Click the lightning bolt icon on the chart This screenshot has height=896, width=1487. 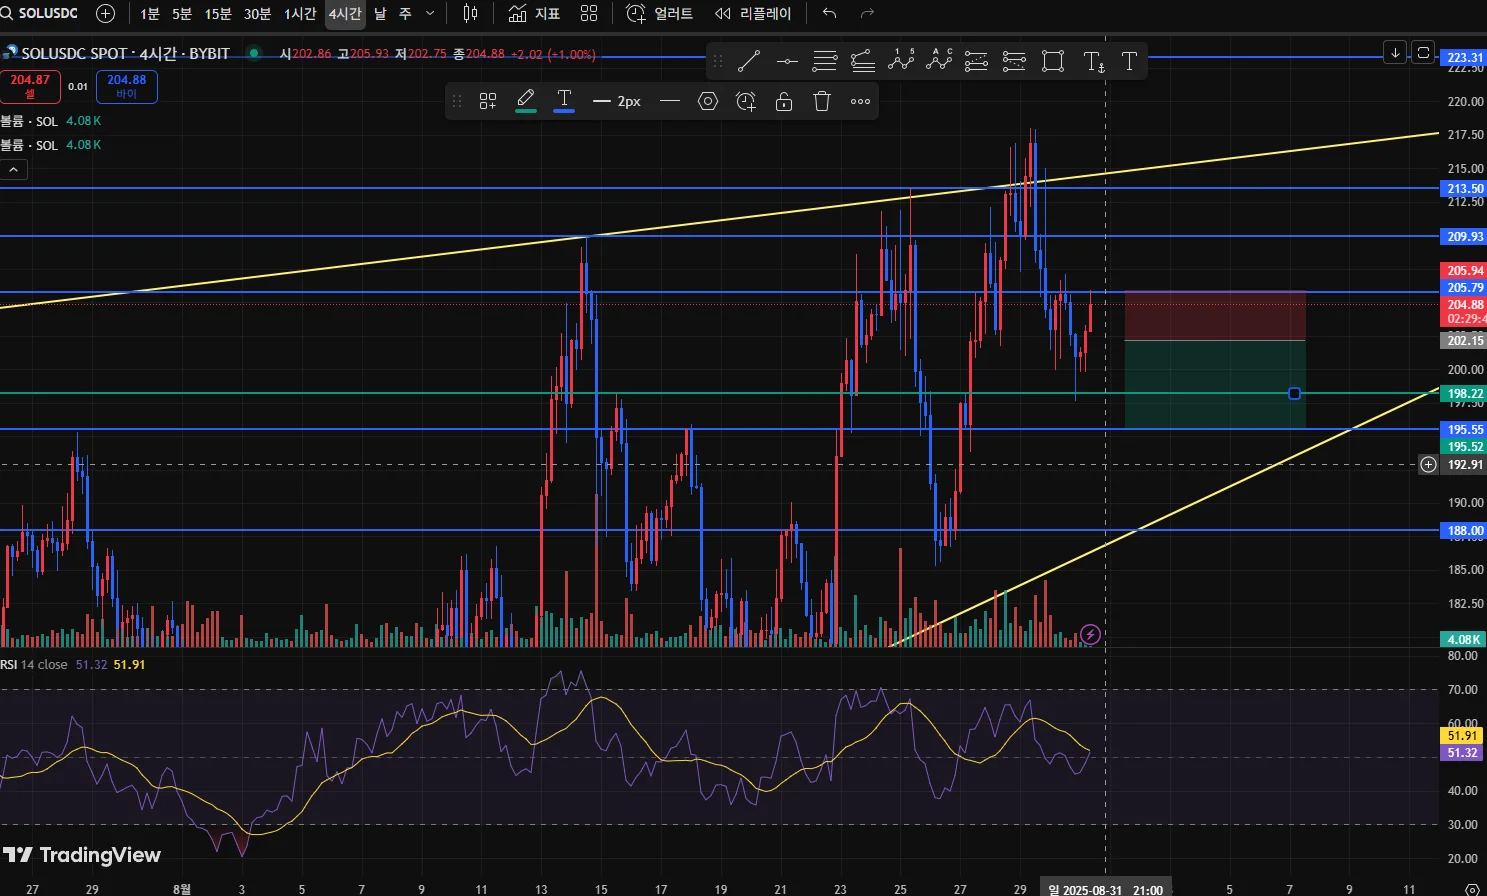[x=1090, y=634]
